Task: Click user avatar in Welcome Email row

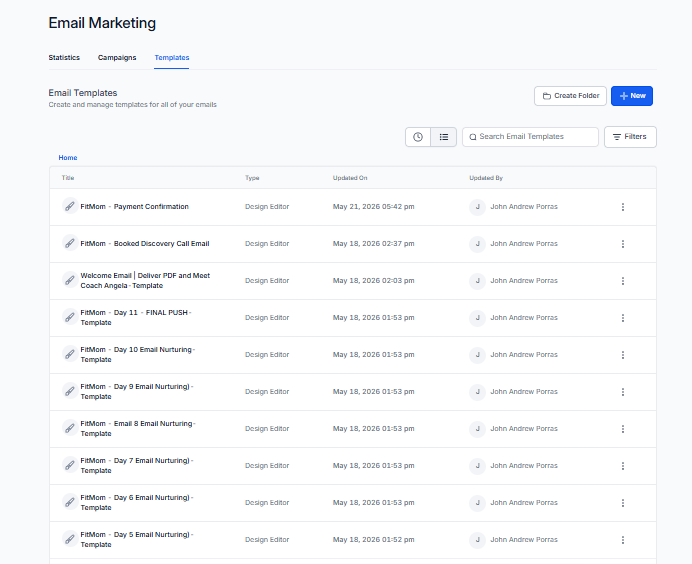Action: coord(478,281)
